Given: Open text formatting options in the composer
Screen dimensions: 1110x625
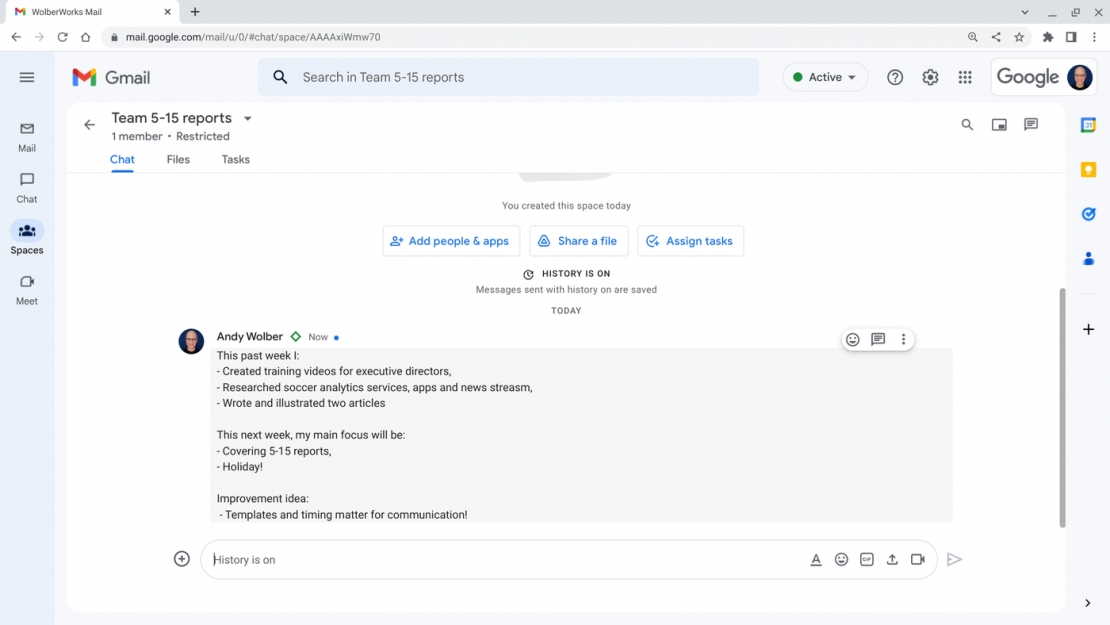Looking at the screenshot, I should (816, 559).
